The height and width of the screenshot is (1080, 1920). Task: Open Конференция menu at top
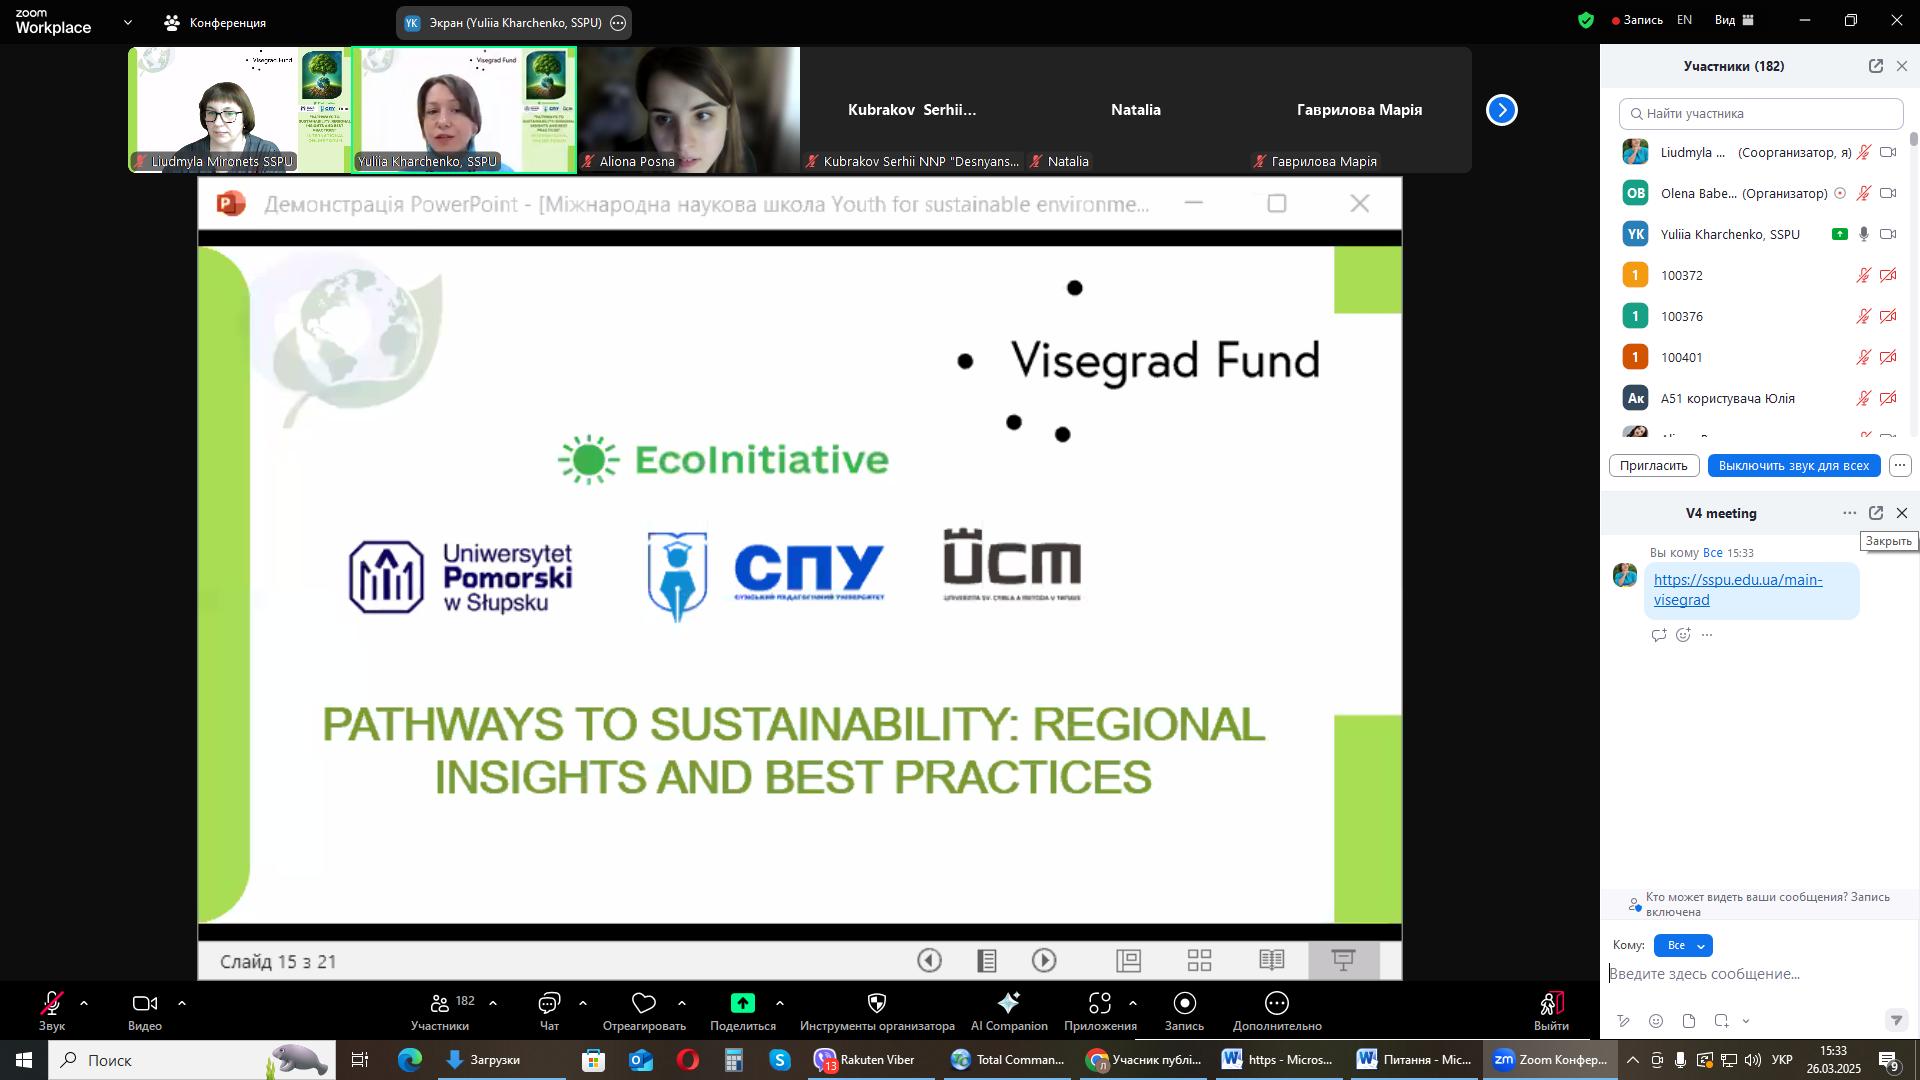click(215, 22)
